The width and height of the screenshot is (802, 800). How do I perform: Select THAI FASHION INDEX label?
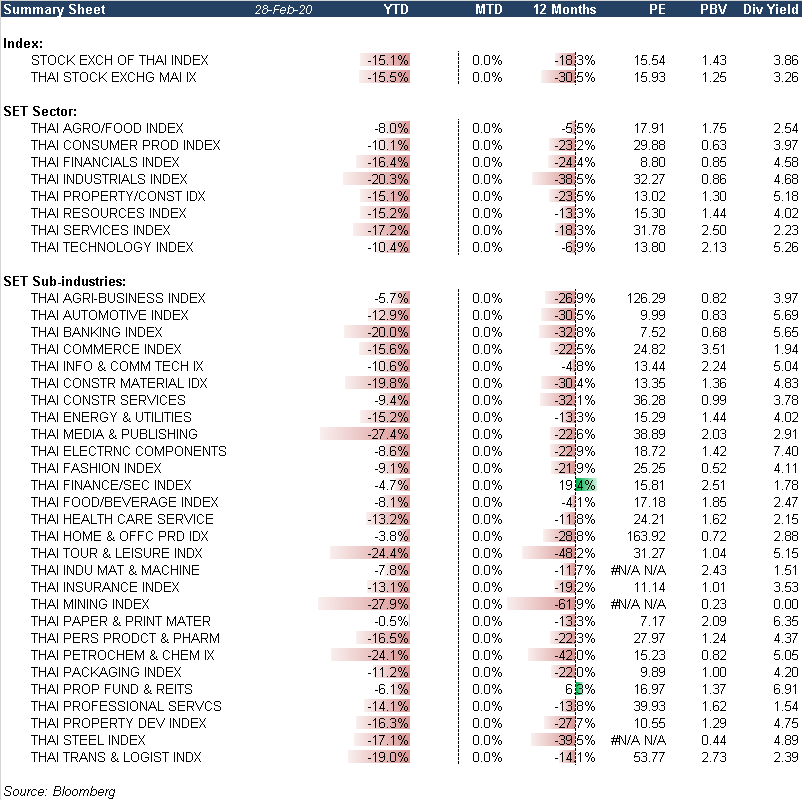point(96,468)
